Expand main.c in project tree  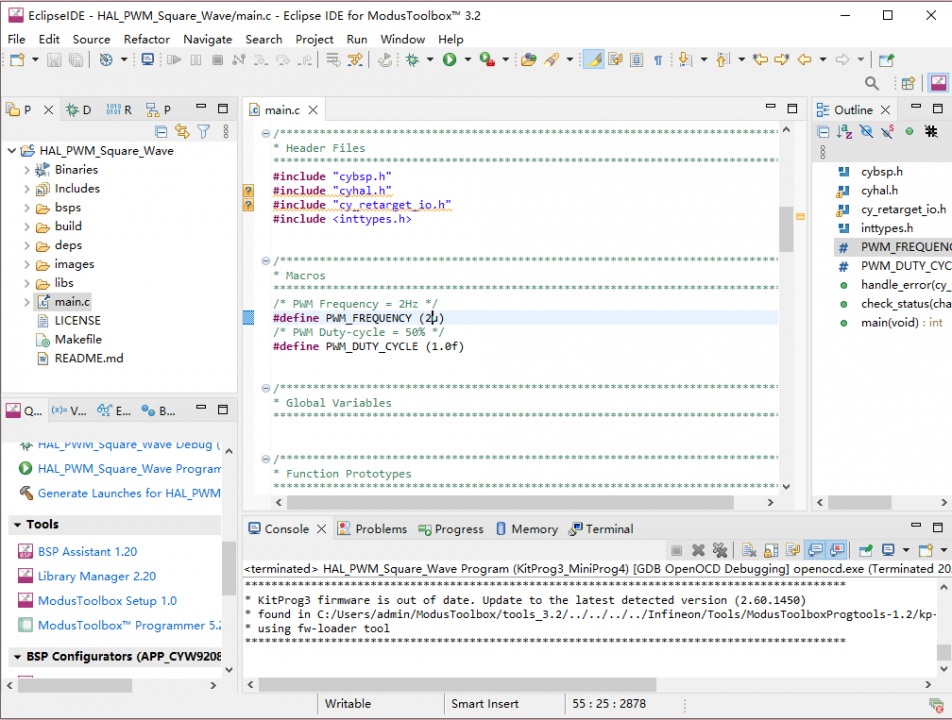click(x=27, y=302)
